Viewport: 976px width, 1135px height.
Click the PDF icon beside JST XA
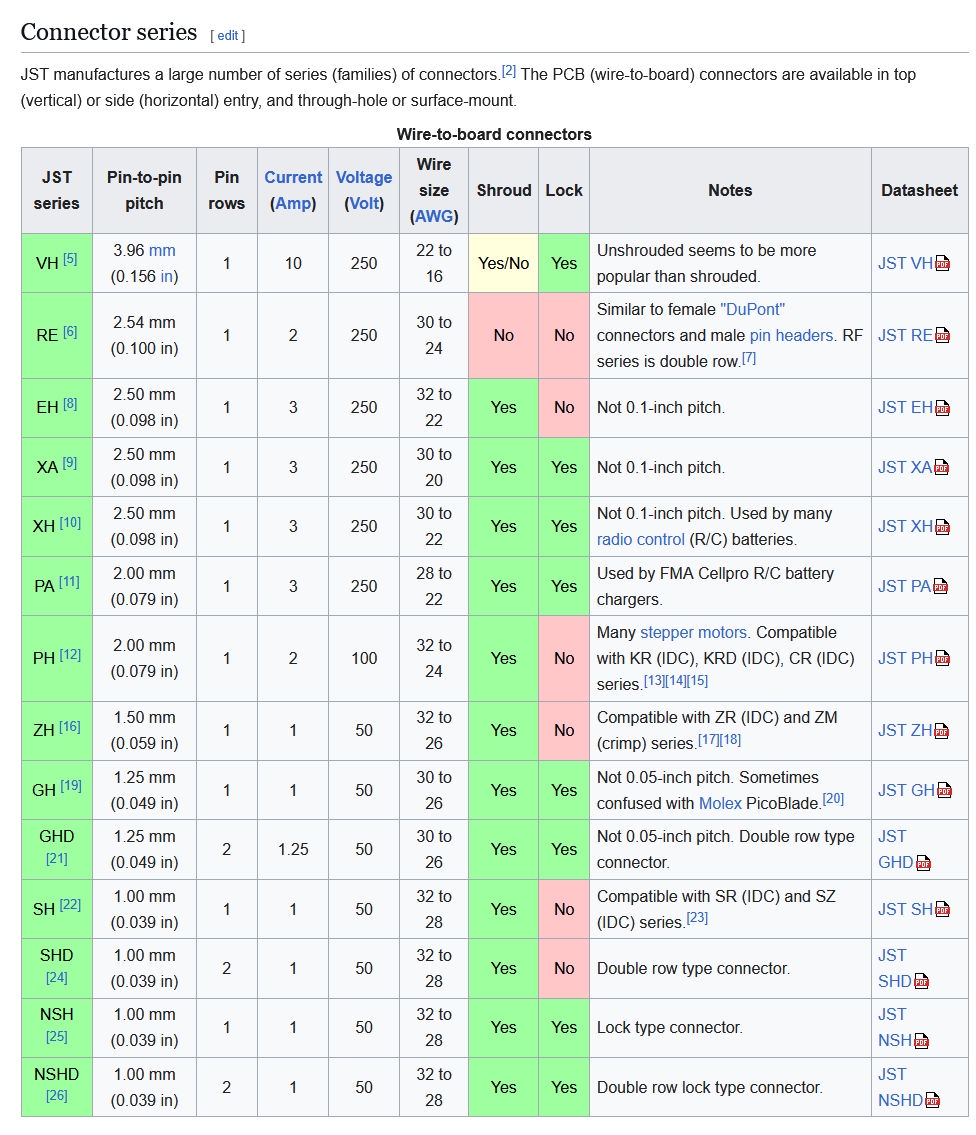point(941,468)
